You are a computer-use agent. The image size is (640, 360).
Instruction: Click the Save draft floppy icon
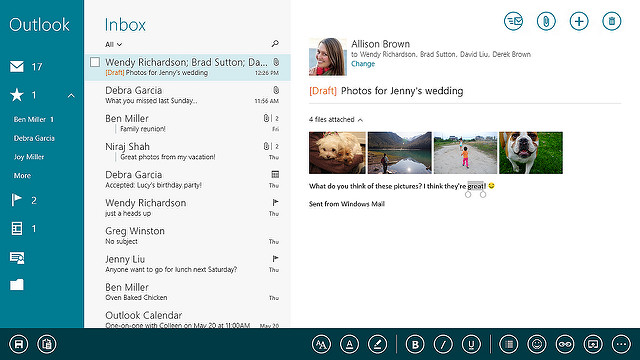(19, 344)
